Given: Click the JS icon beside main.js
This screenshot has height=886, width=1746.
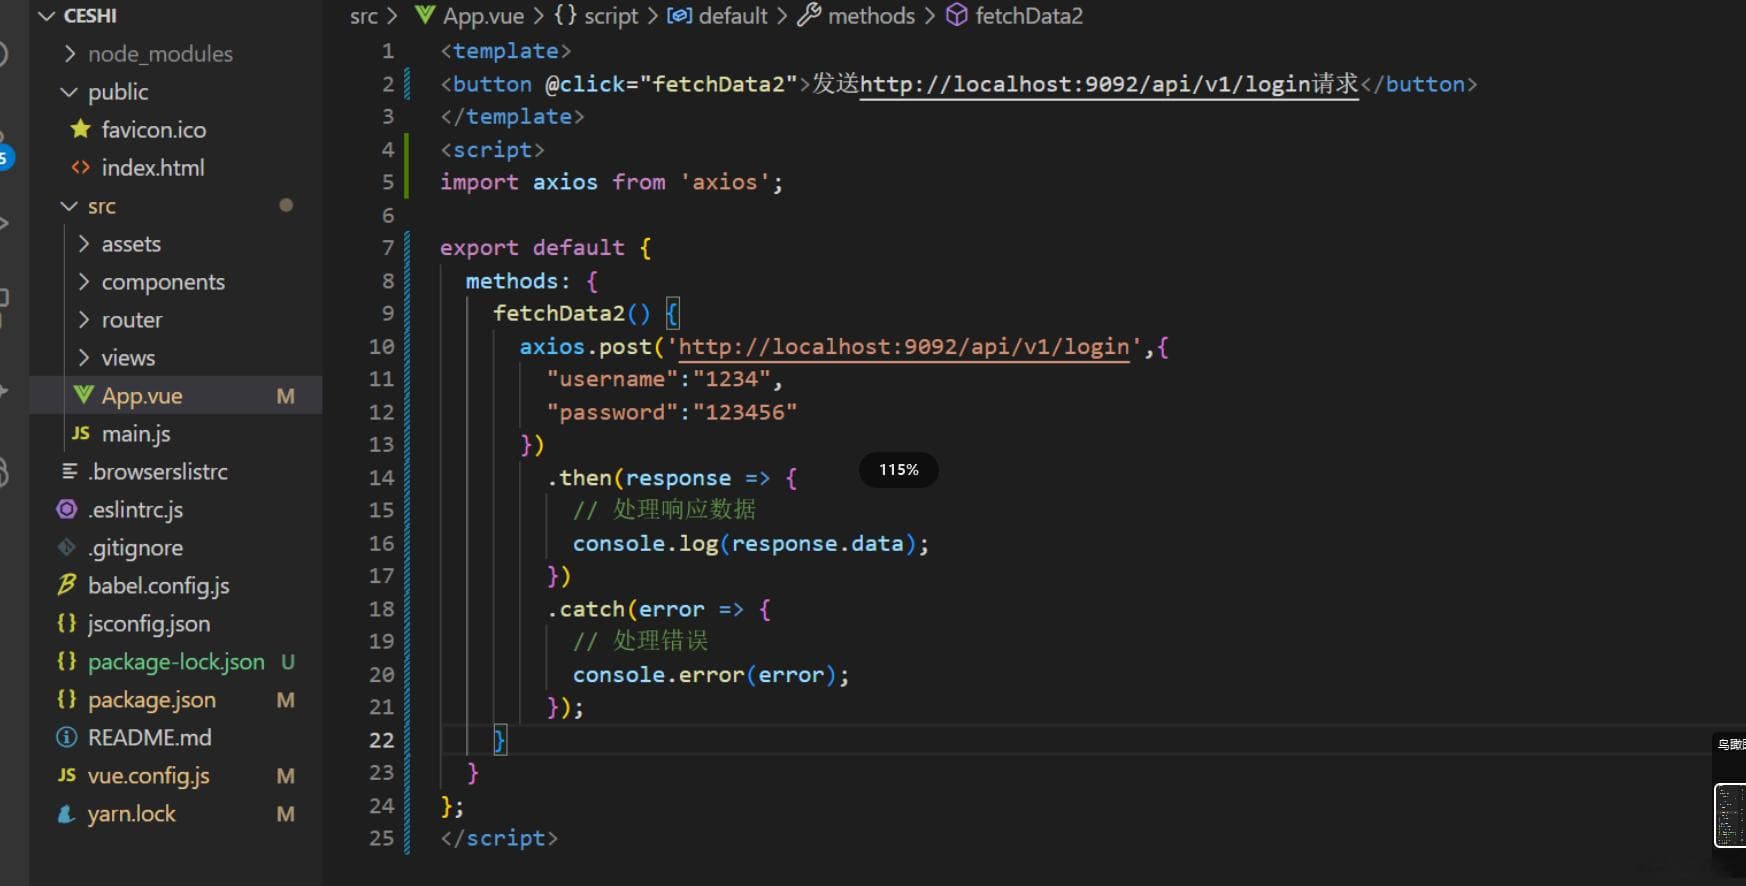Looking at the screenshot, I should coord(81,433).
